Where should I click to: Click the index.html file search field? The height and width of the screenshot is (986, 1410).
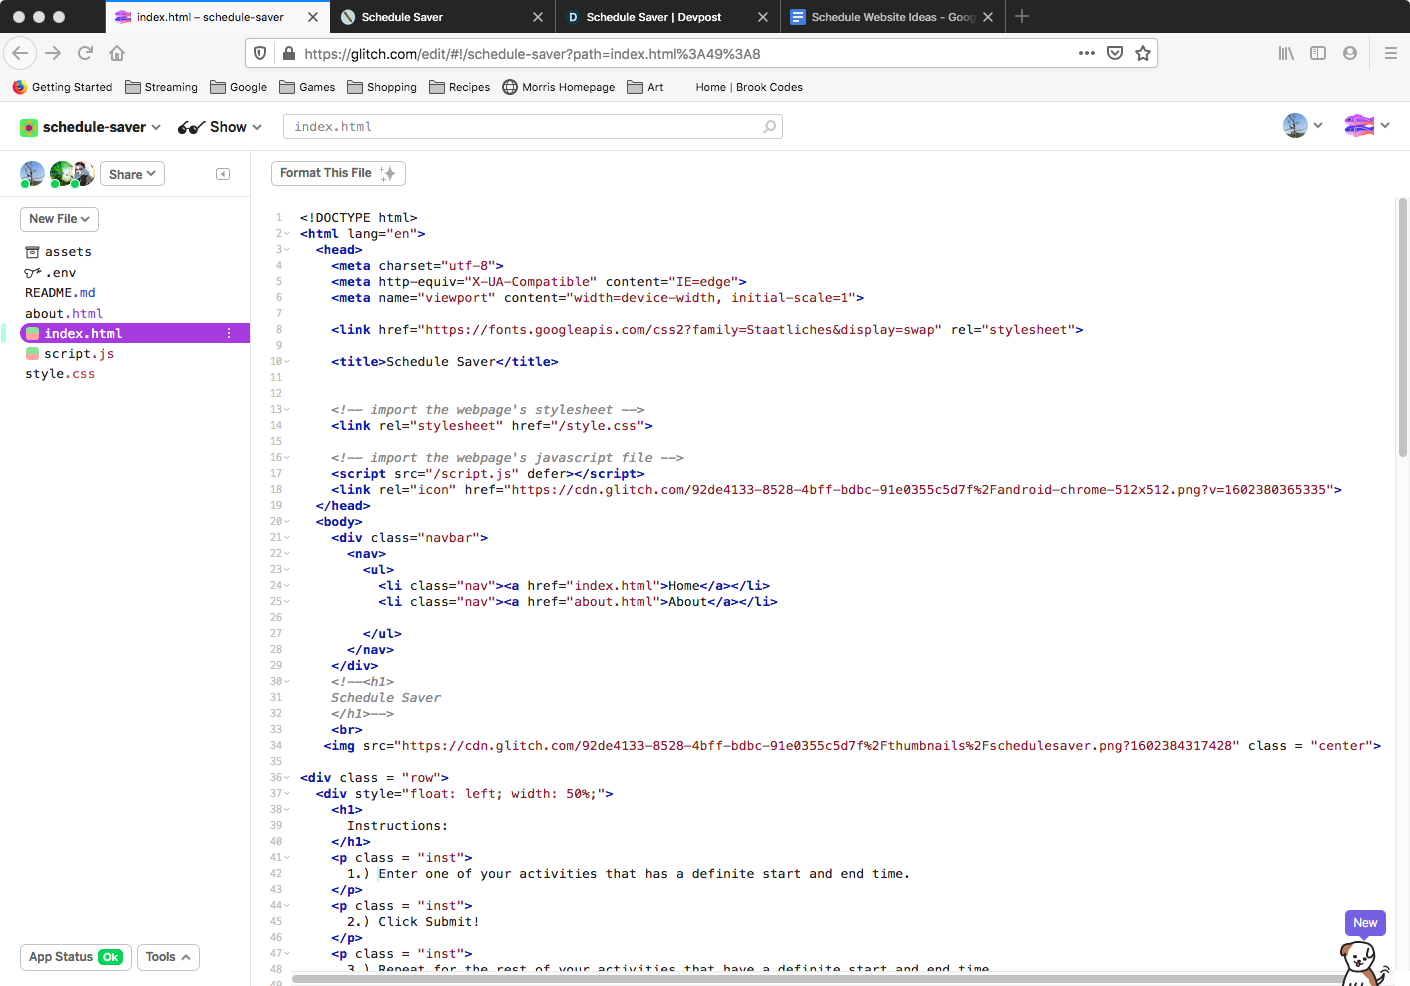[x=532, y=127]
